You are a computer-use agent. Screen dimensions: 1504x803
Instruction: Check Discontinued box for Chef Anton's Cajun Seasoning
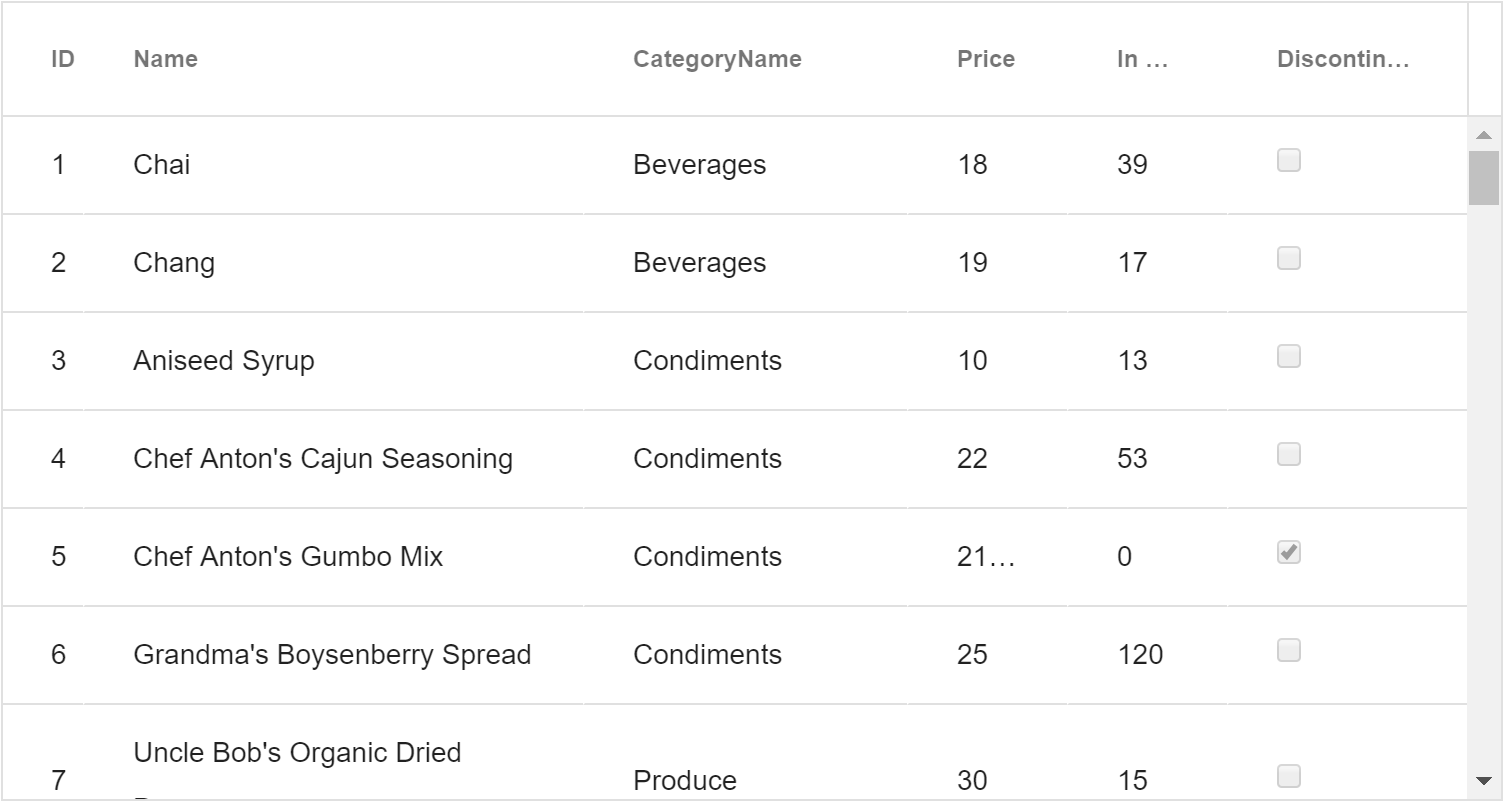tap(1289, 455)
